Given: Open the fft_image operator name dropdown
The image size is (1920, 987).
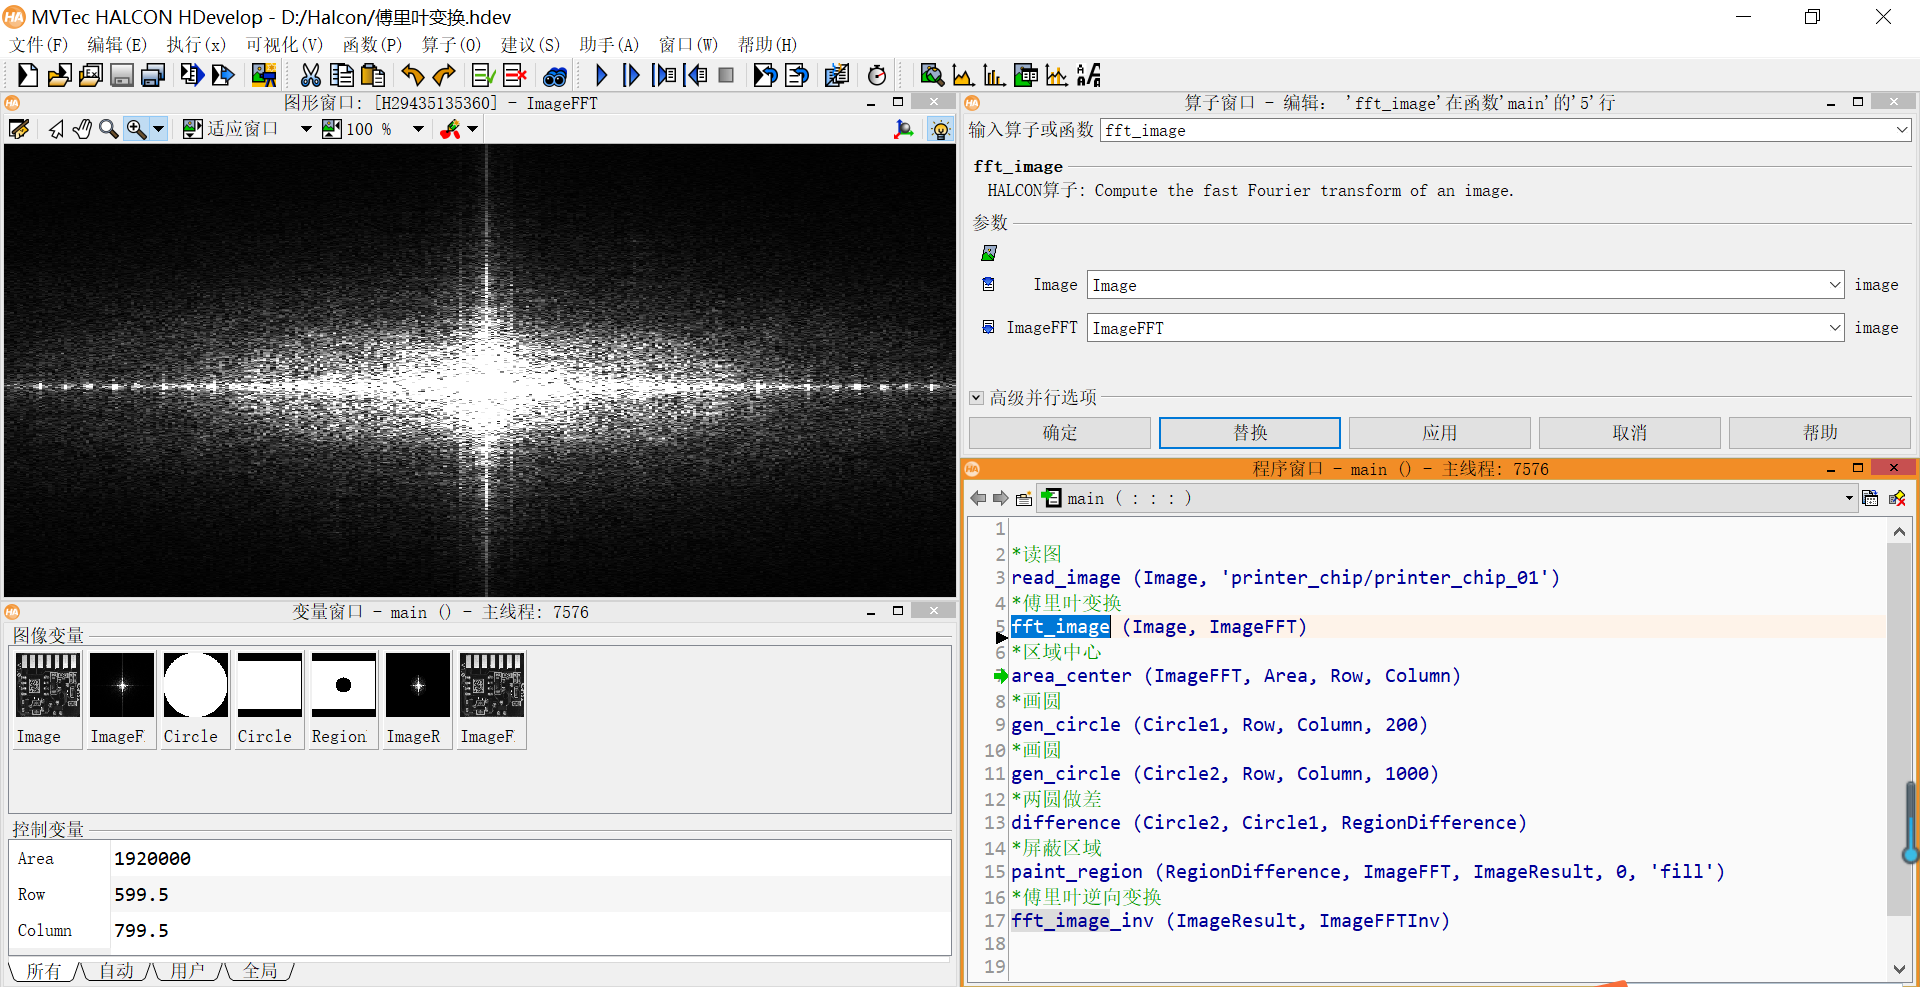Looking at the screenshot, I should (1901, 130).
